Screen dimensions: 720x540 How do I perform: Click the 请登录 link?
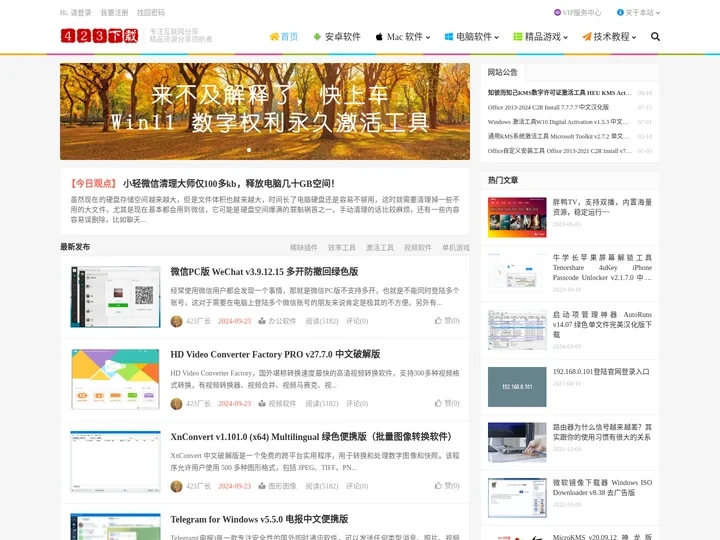click(81, 12)
